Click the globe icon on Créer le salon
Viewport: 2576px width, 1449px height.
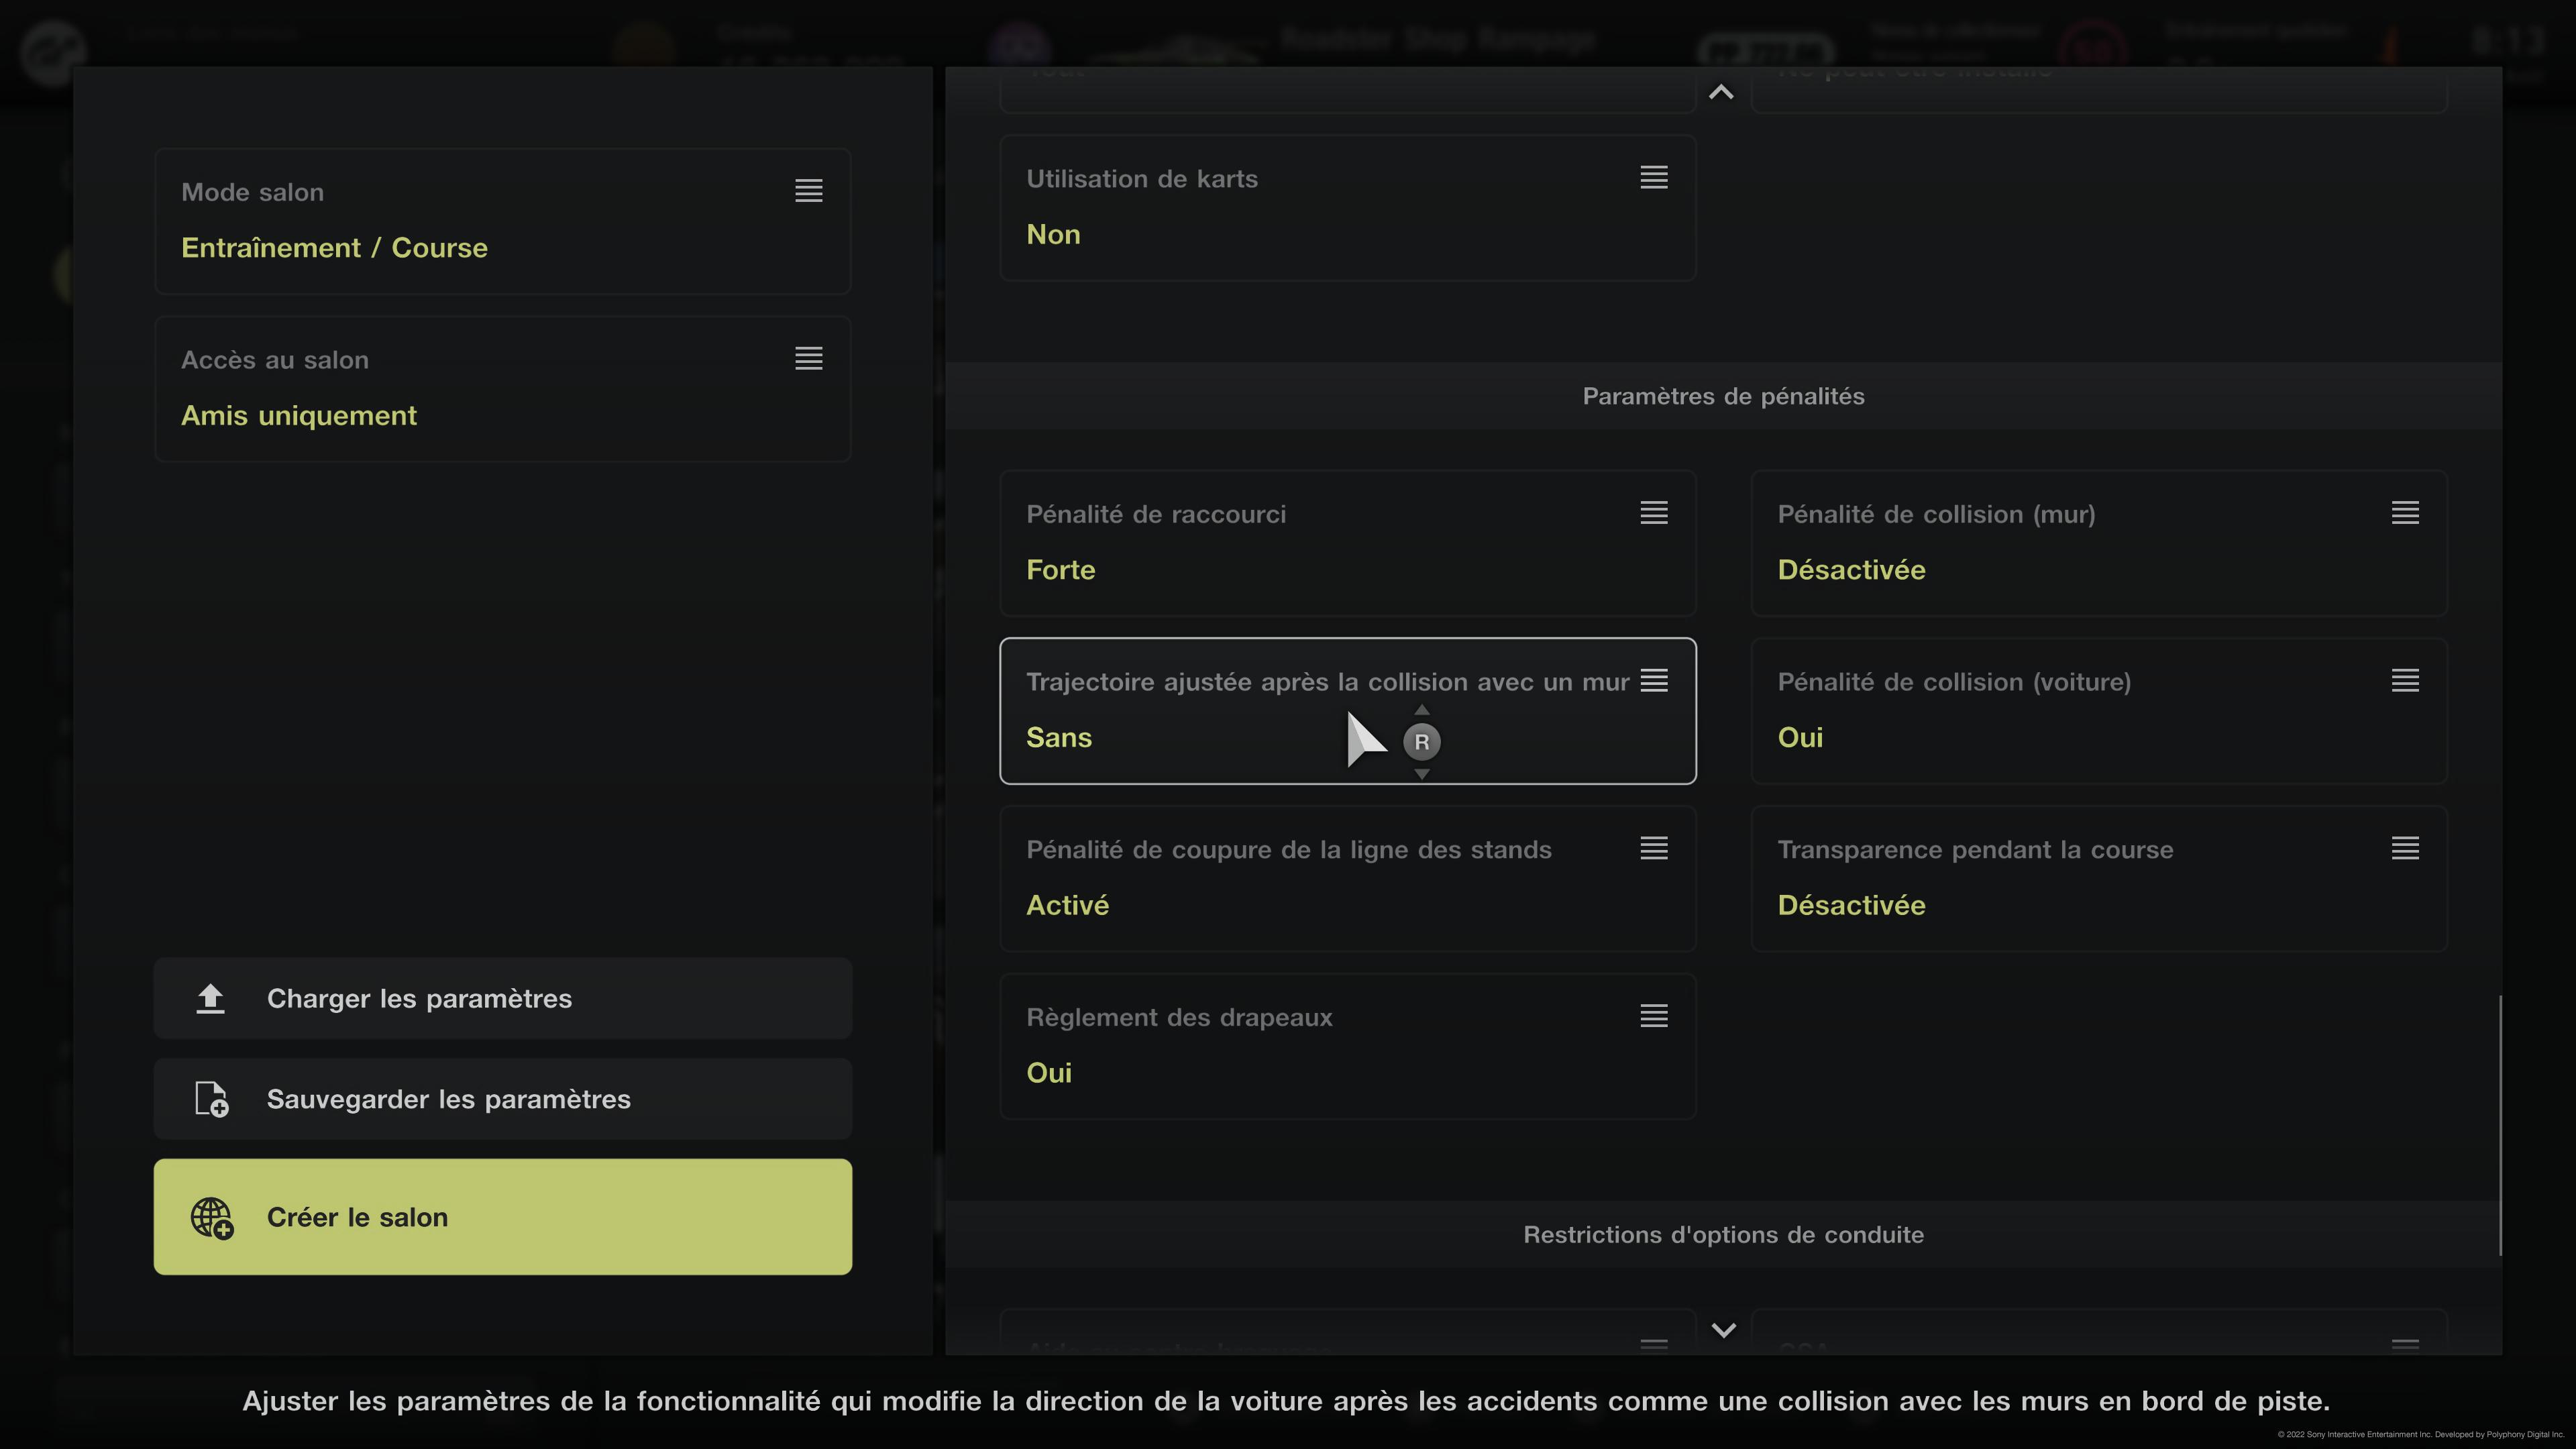(212, 1218)
